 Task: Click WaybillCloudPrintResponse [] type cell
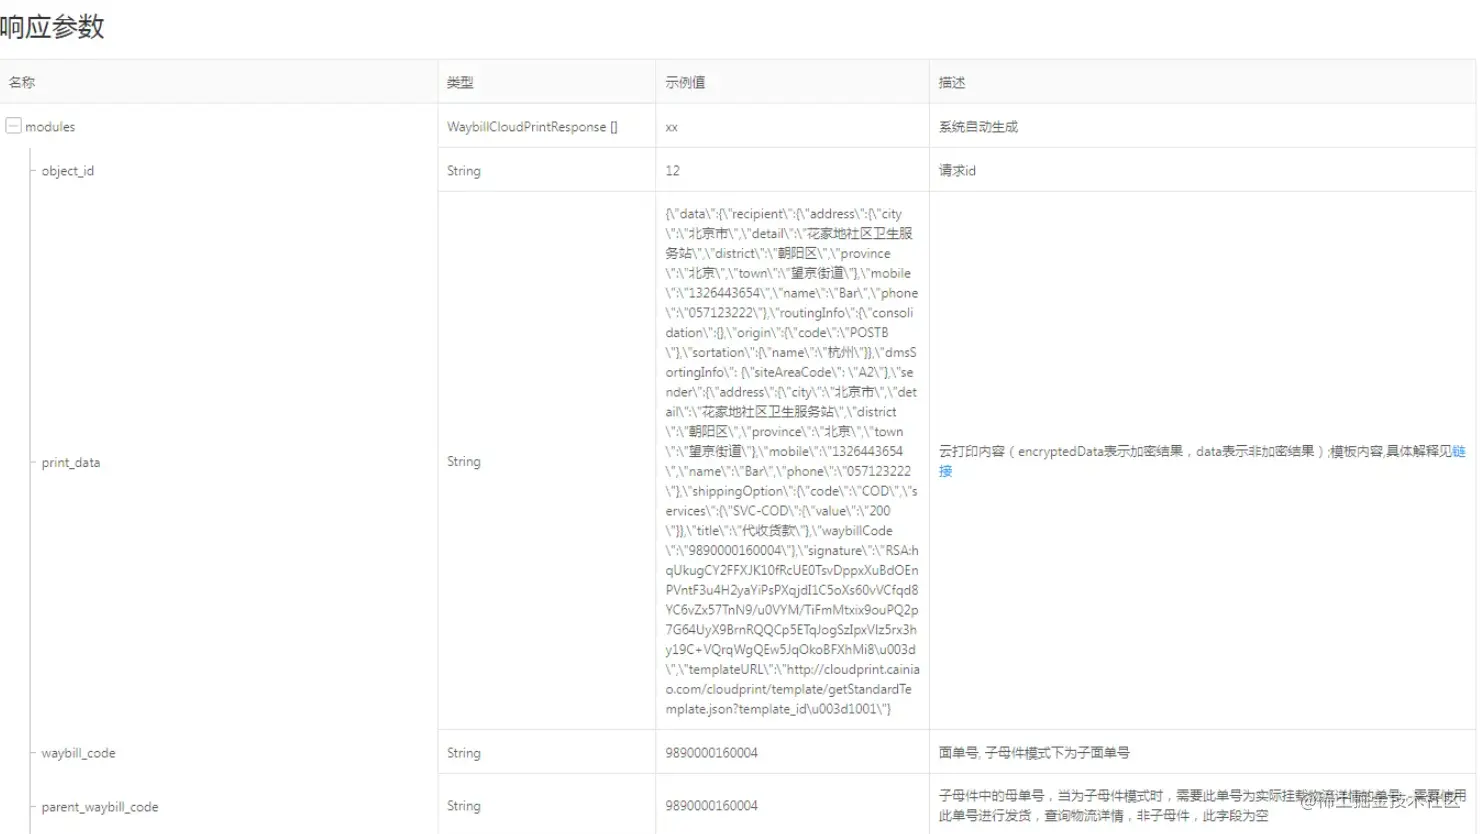532,127
